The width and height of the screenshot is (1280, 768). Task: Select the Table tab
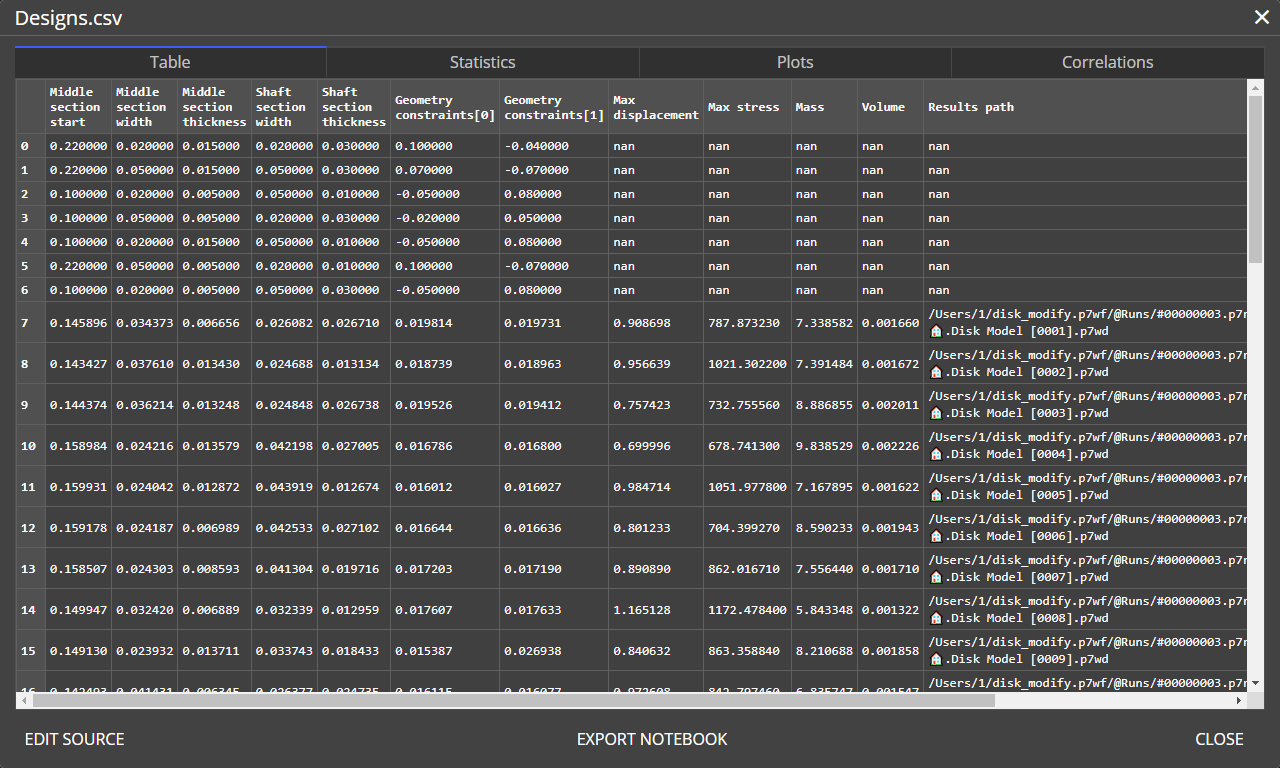170,62
